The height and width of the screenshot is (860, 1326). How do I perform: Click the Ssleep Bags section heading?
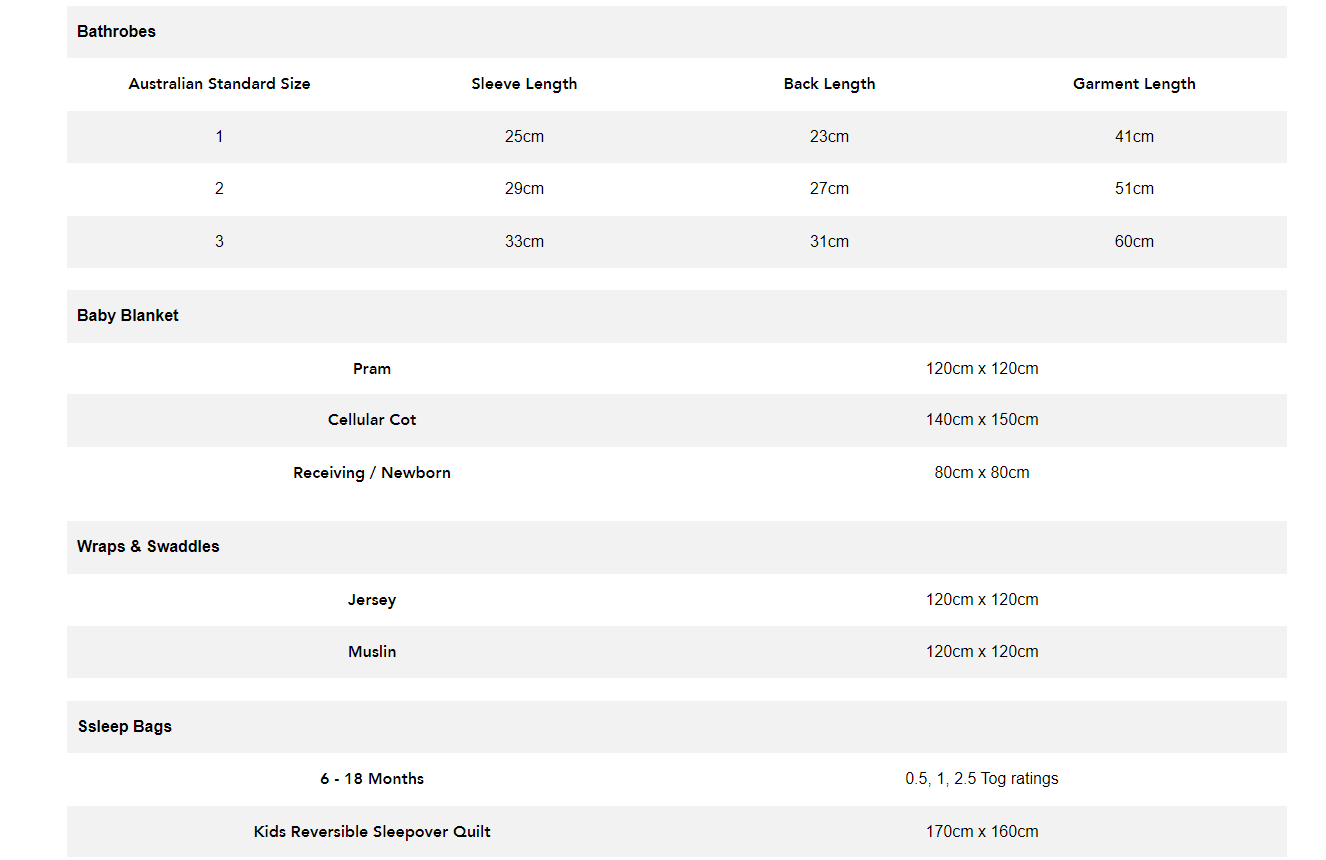[125, 727]
